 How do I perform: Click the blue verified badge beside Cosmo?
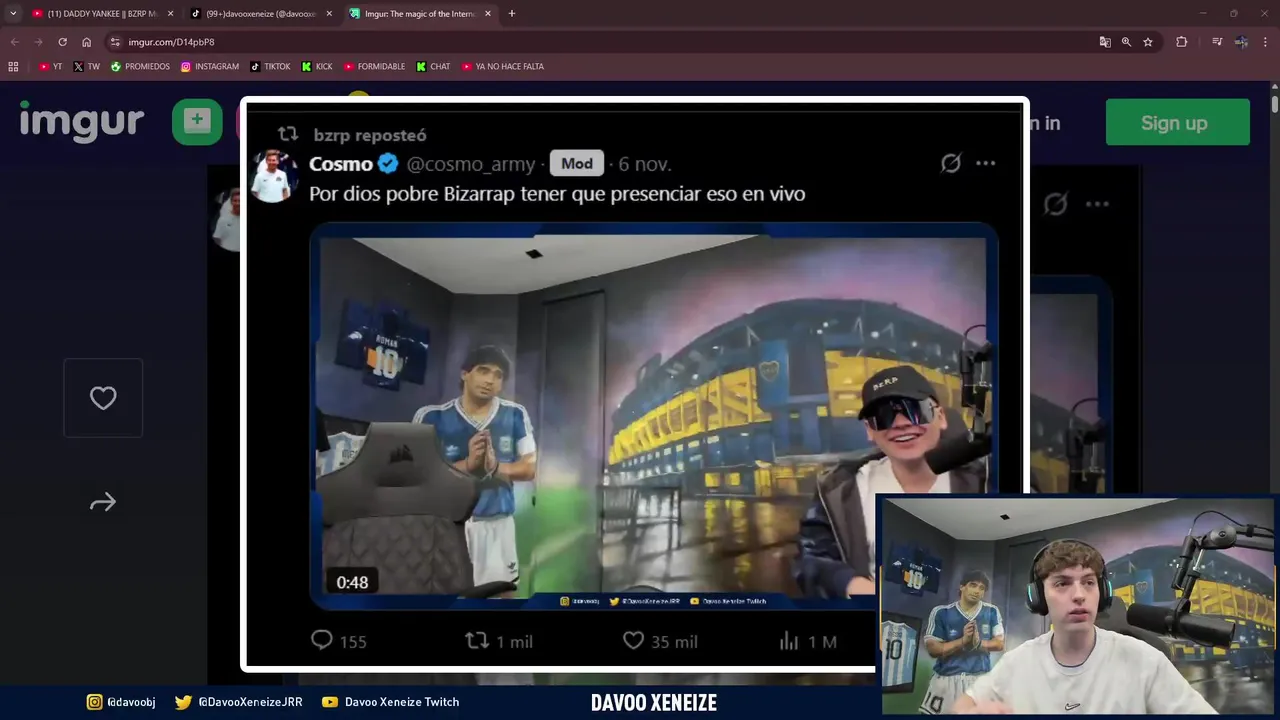pos(388,164)
